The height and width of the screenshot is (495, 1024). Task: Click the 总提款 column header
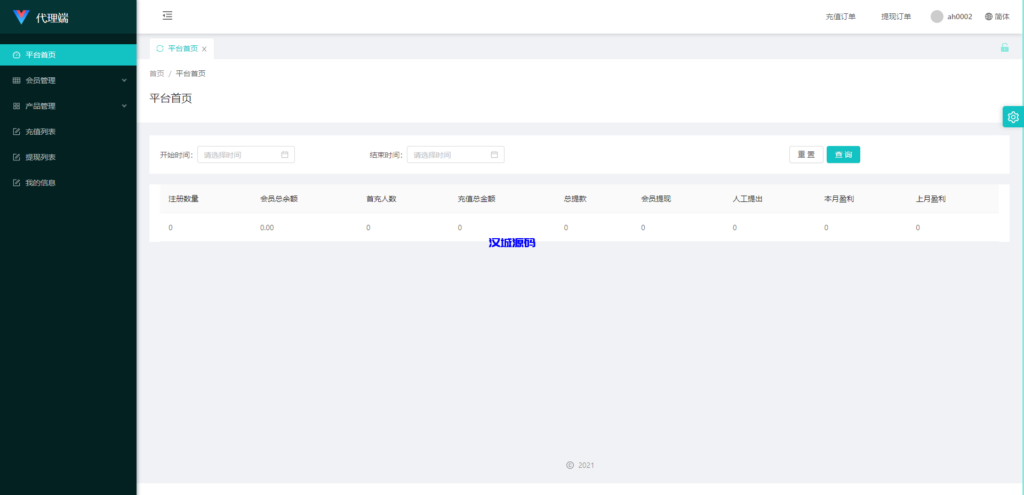click(575, 199)
